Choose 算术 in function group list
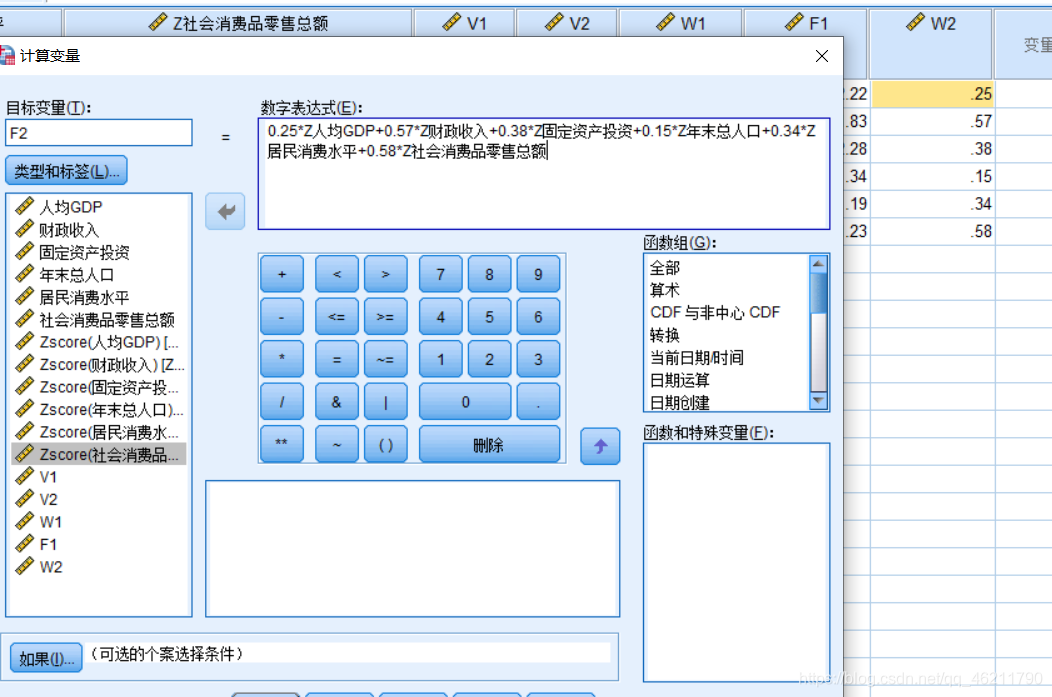1052x697 pixels. click(x=665, y=290)
